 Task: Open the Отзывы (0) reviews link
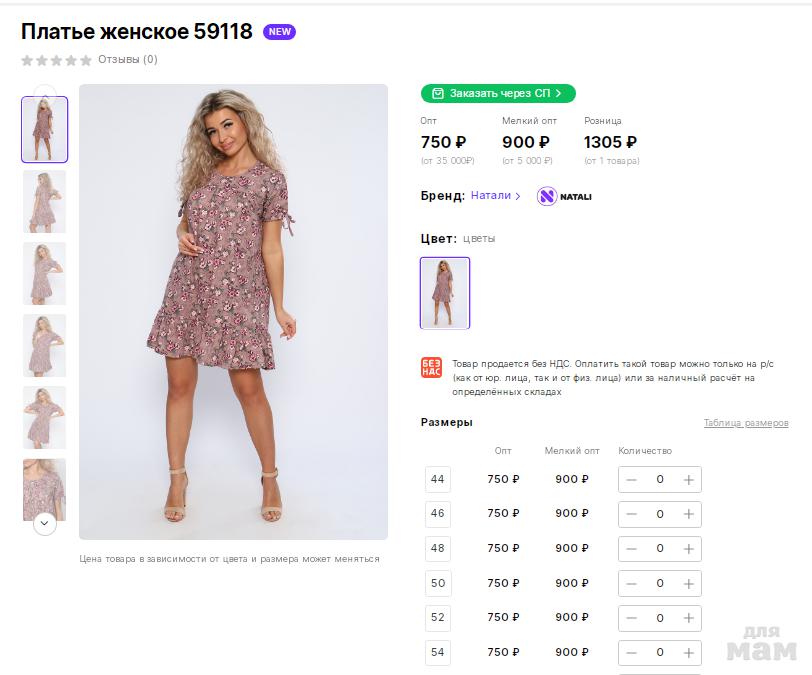tap(127, 60)
